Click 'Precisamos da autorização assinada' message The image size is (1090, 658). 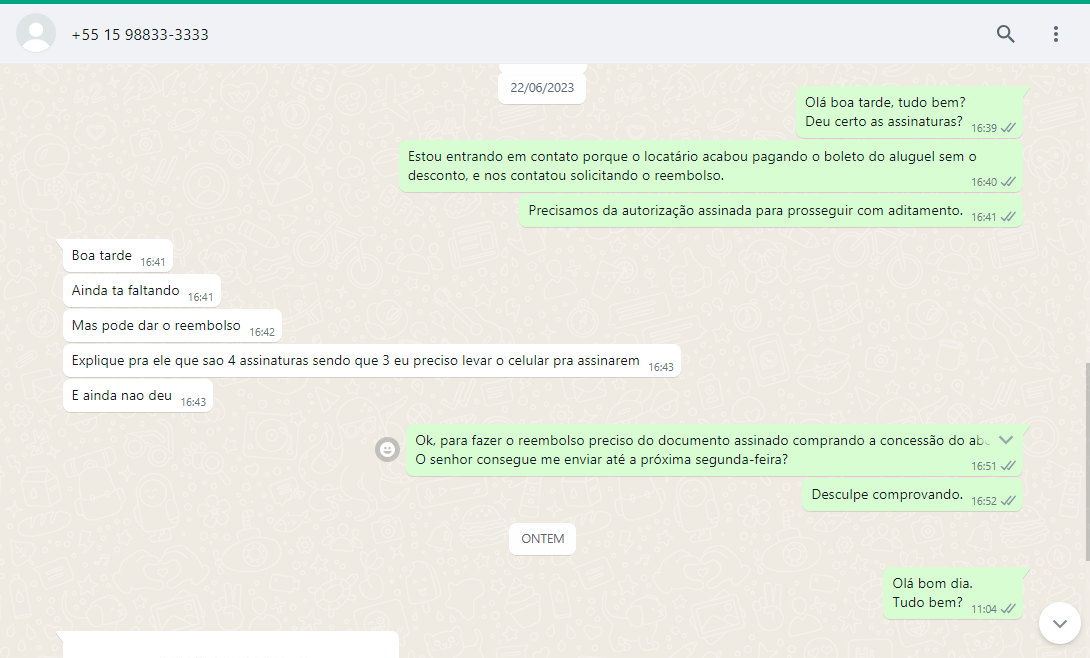(x=745, y=211)
